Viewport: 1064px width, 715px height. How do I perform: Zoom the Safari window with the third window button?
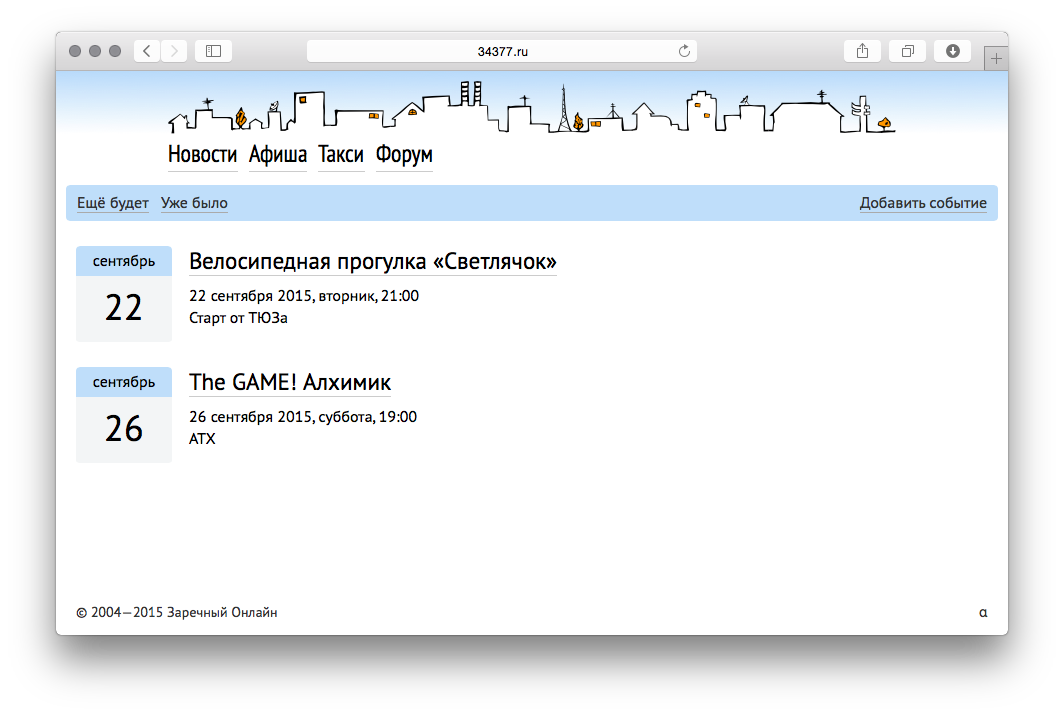coord(115,51)
